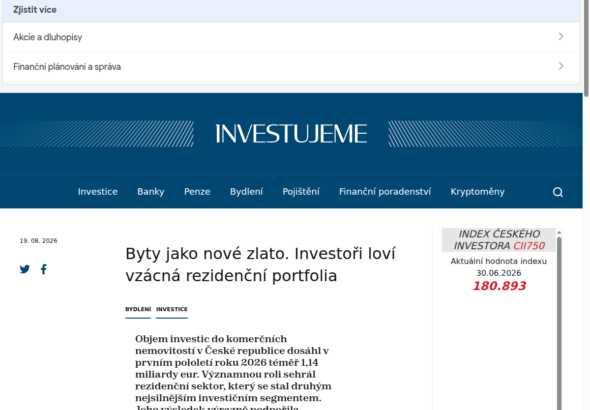Image resolution: width=590 pixels, height=410 pixels.
Task: Open the Investice menu item
Action: [98, 192]
